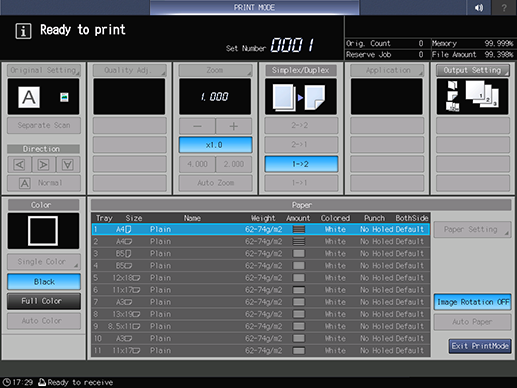
Task: Select the right-pointing direction arrow icon
Action: [x=44, y=164]
